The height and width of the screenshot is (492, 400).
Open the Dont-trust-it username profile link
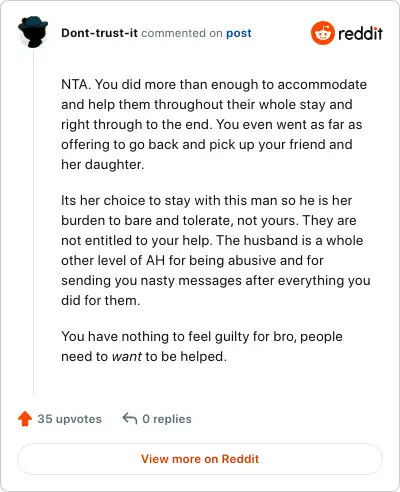(99, 33)
